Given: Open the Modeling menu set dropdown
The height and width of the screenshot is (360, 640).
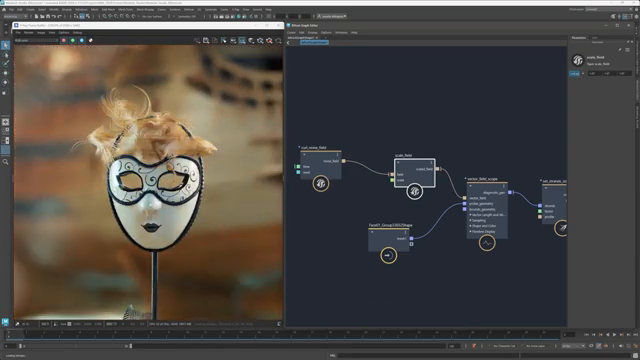Looking at the screenshot, I should coord(15,17).
